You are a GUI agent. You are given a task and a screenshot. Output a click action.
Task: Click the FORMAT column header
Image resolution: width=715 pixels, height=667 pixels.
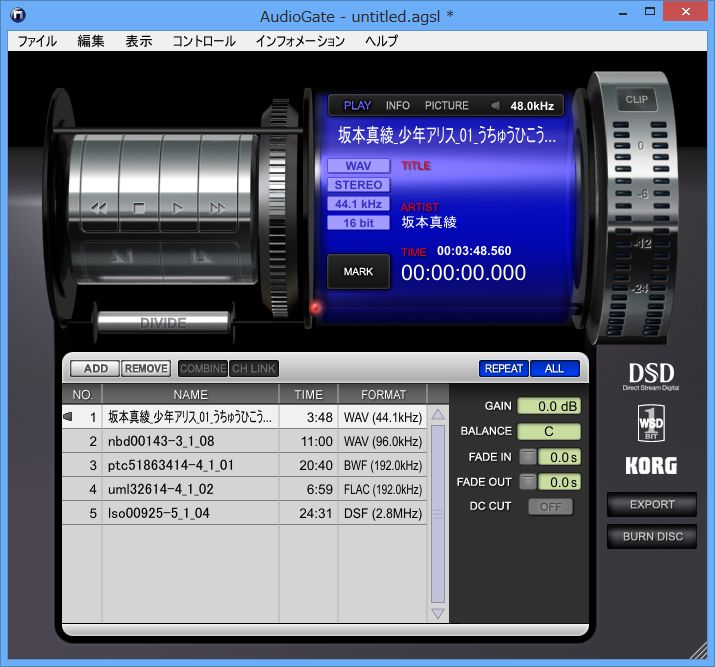[x=383, y=394]
